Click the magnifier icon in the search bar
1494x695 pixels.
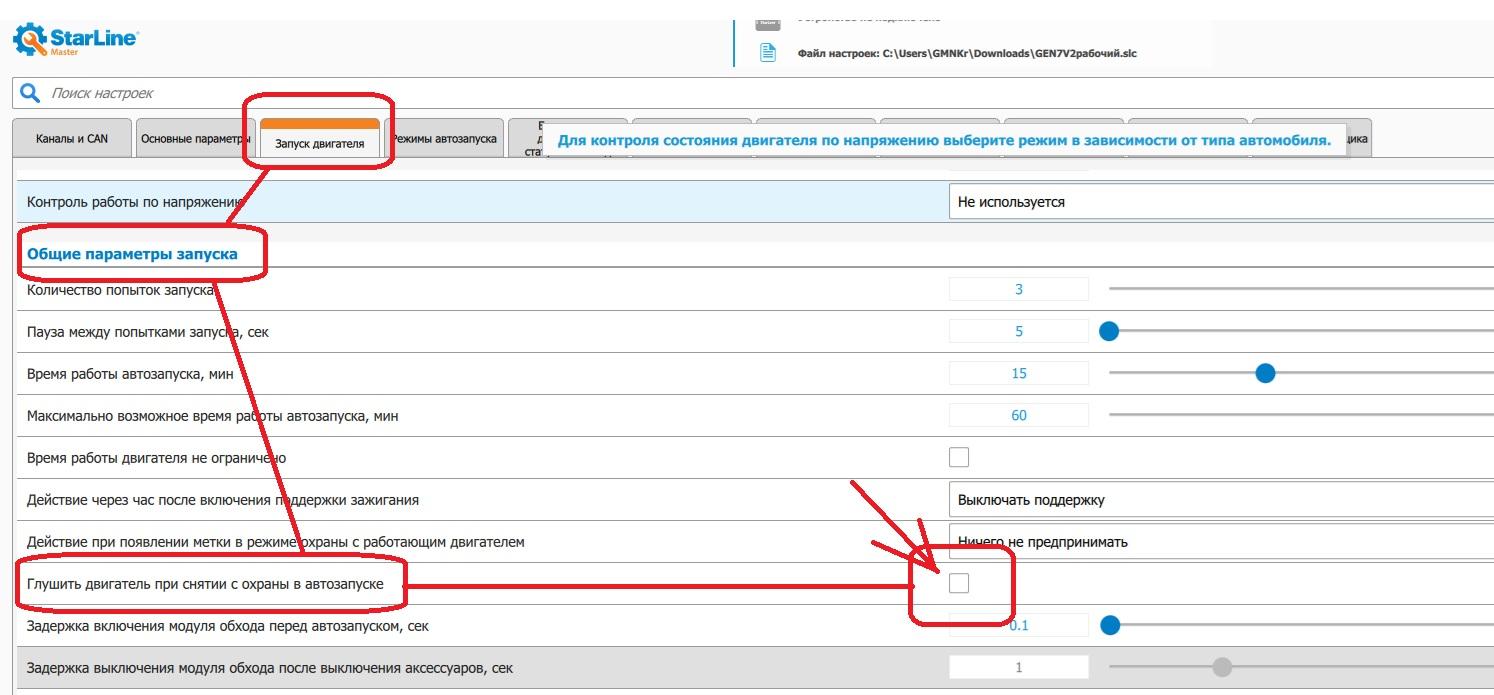coord(30,93)
